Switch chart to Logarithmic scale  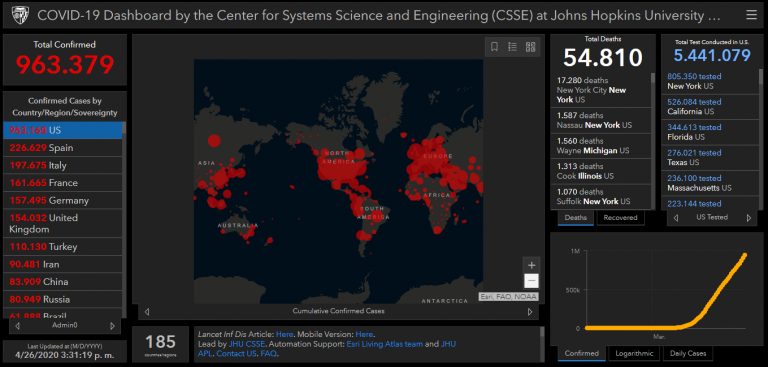(x=634, y=353)
